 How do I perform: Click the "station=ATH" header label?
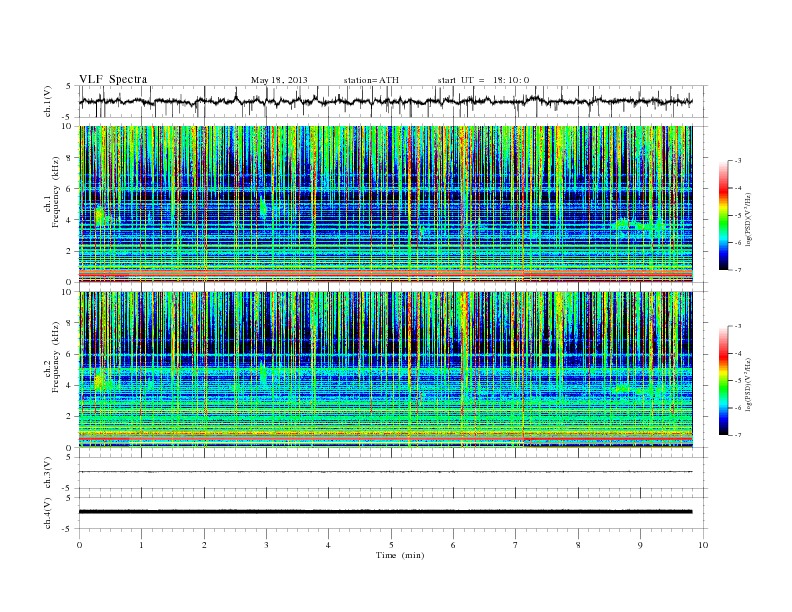[371, 80]
